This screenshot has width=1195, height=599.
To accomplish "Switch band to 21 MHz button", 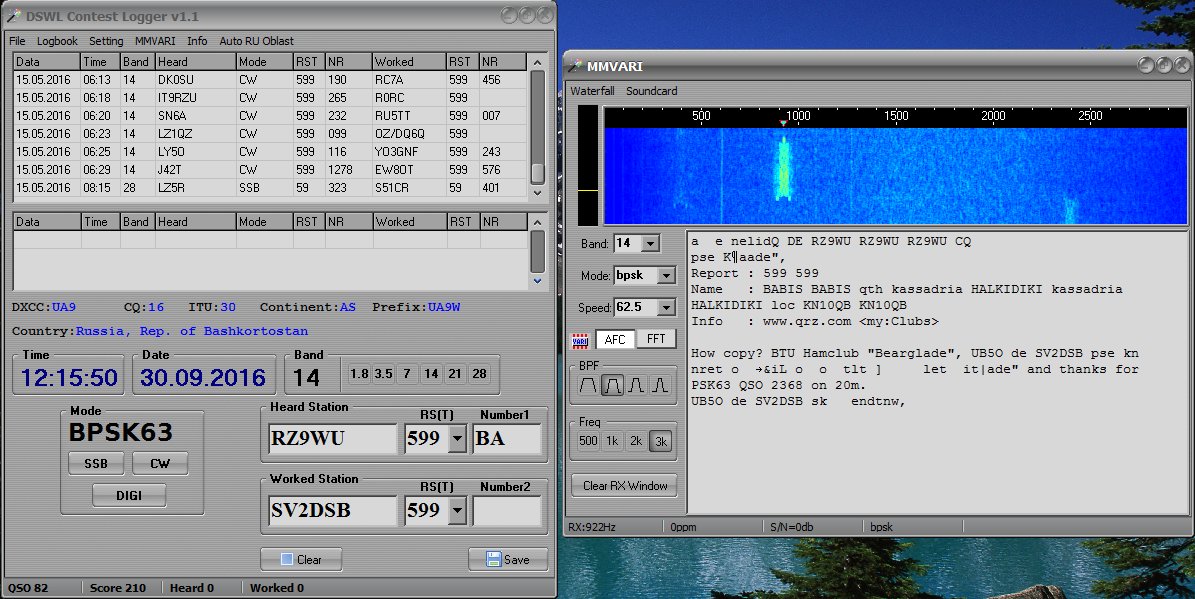I will tap(456, 374).
